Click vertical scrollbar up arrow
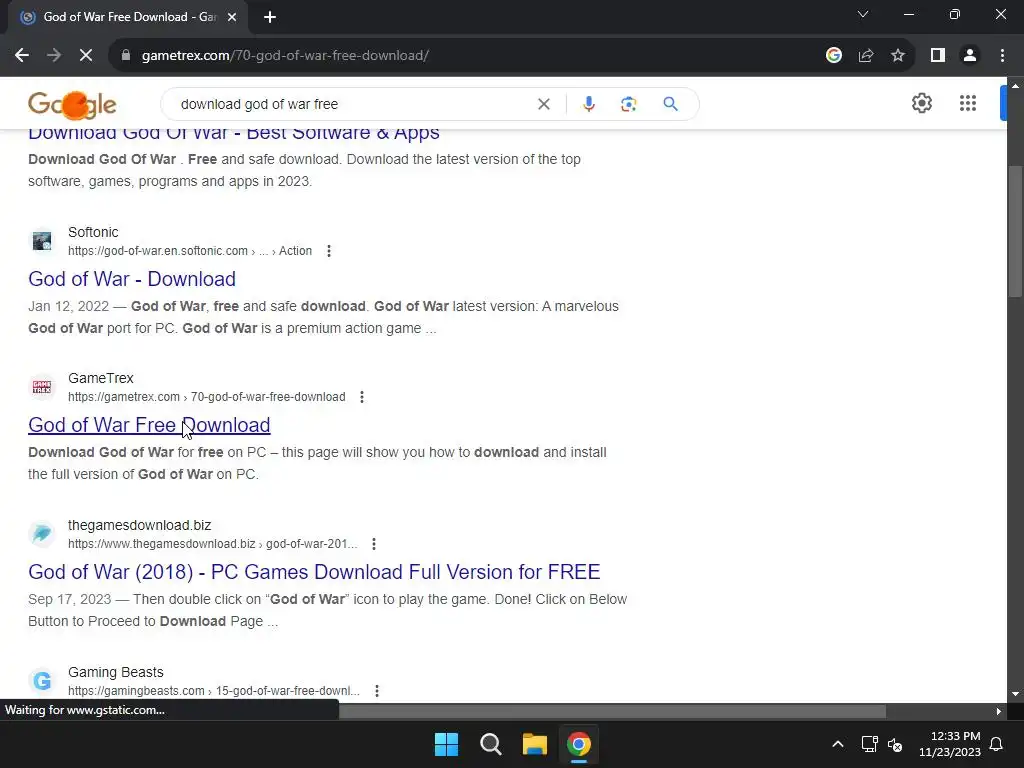Viewport: 1024px width, 768px height. pyautogui.click(x=1015, y=86)
